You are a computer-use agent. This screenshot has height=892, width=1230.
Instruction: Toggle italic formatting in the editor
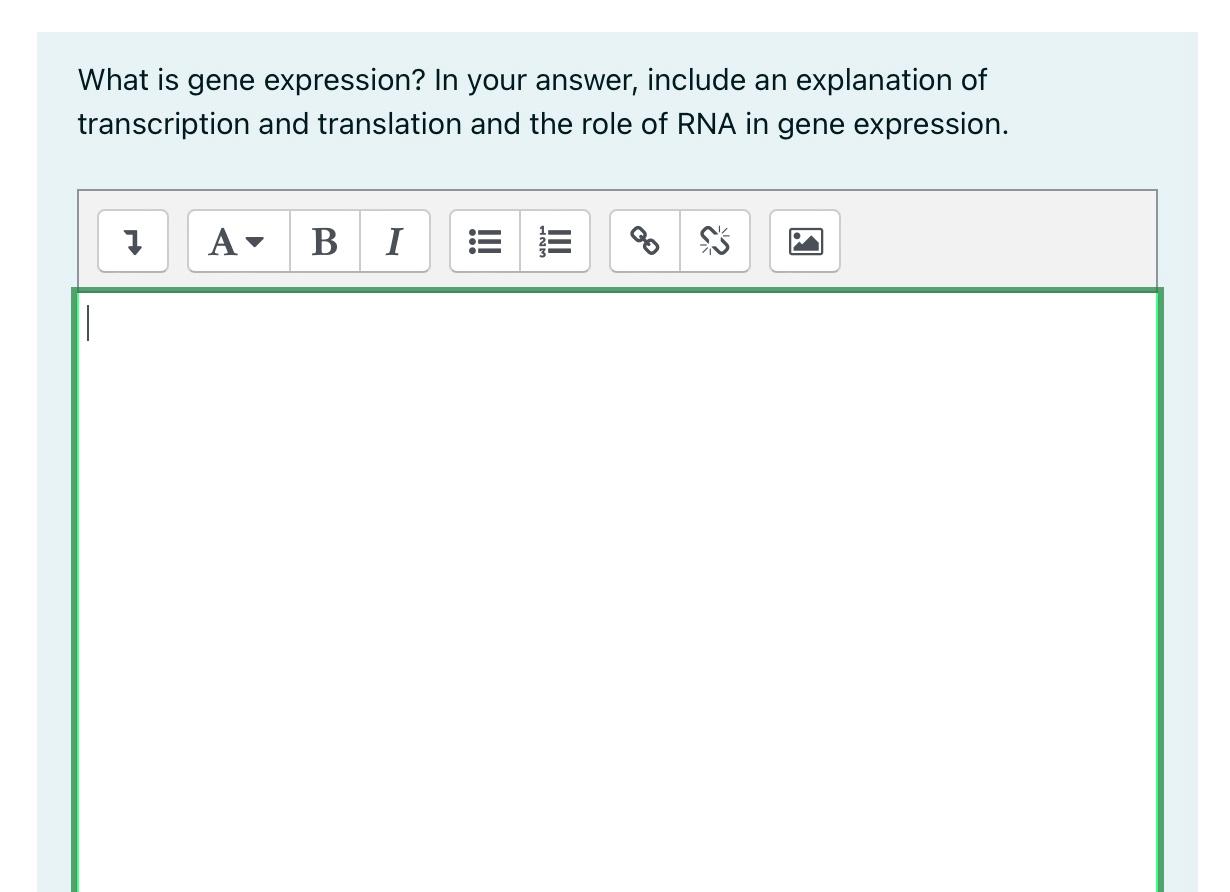point(393,241)
